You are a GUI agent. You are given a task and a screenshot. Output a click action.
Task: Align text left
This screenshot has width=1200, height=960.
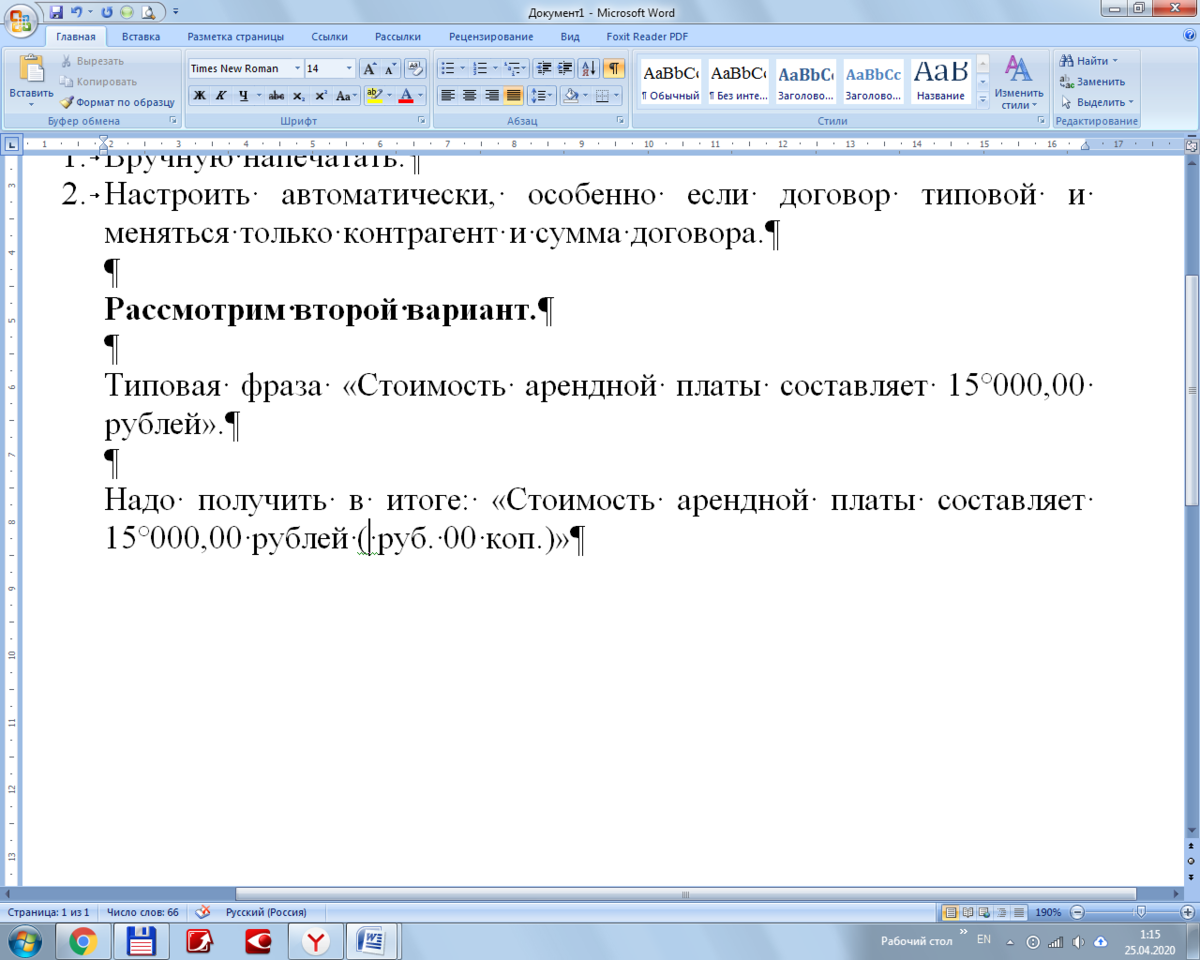pyautogui.click(x=447, y=96)
